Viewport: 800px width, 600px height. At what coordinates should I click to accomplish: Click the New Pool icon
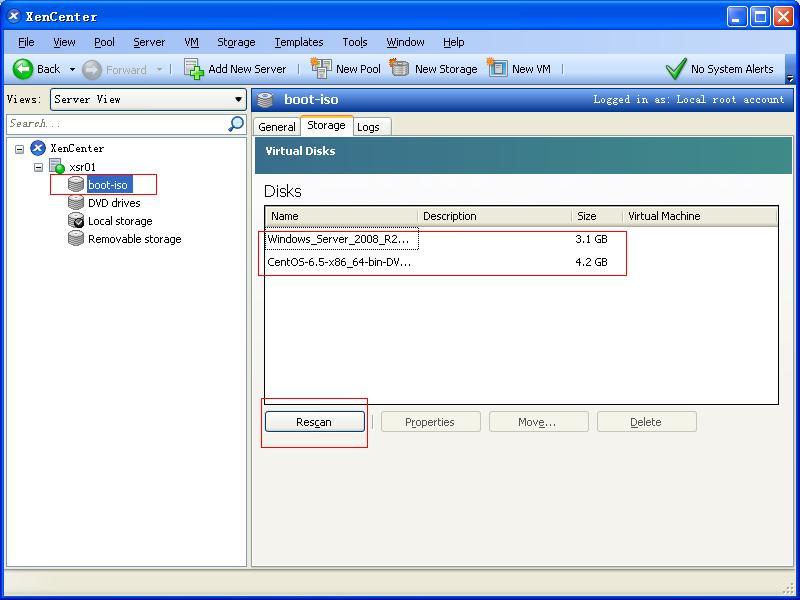(321, 68)
